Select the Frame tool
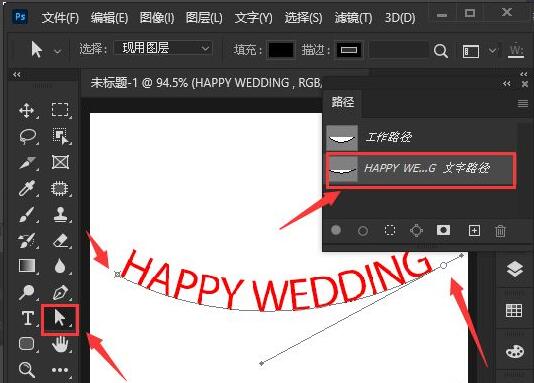Screen dimensions: 534x383 (60, 162)
